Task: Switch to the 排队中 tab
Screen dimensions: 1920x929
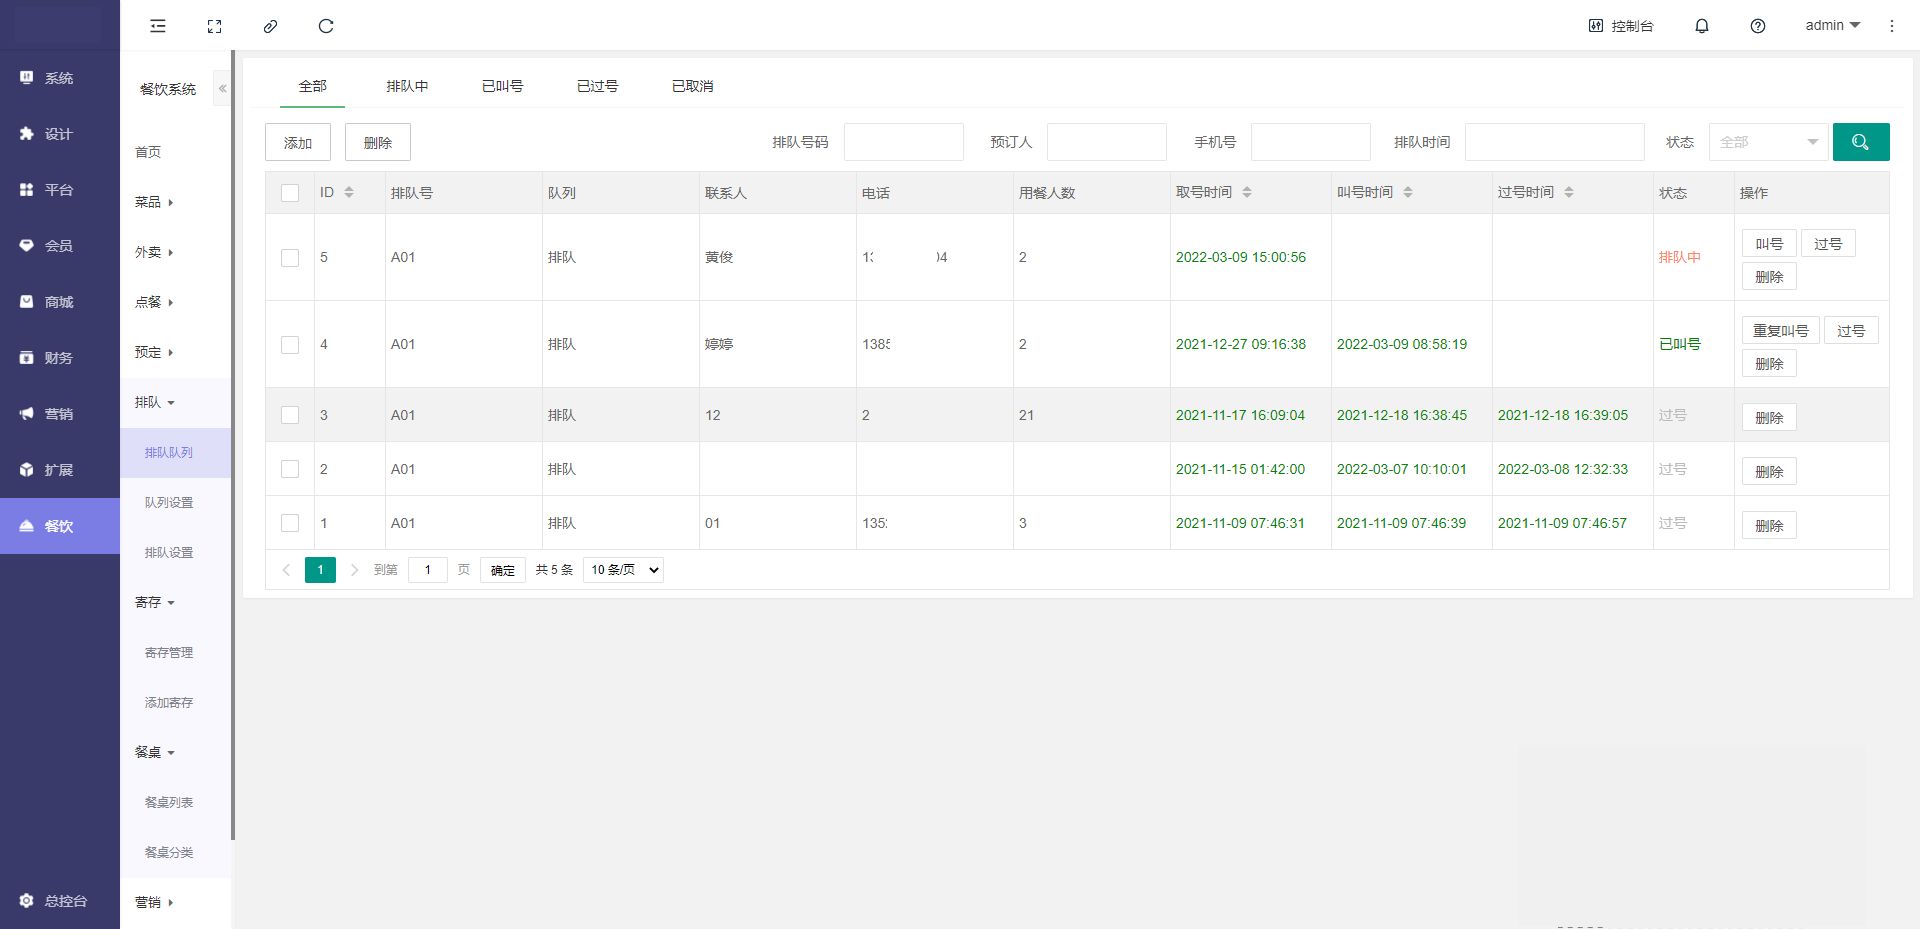Action: [x=407, y=86]
